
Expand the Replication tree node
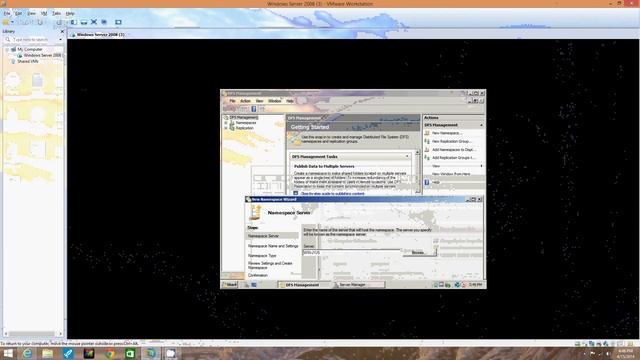click(226, 128)
